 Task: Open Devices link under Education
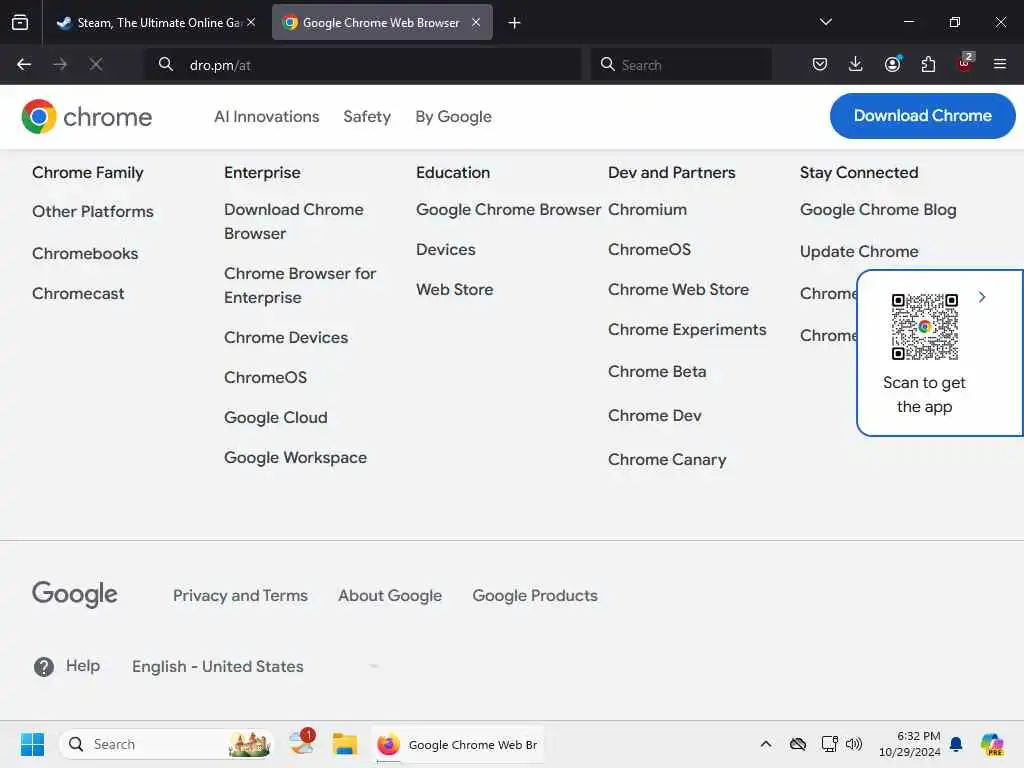pyautogui.click(x=445, y=249)
